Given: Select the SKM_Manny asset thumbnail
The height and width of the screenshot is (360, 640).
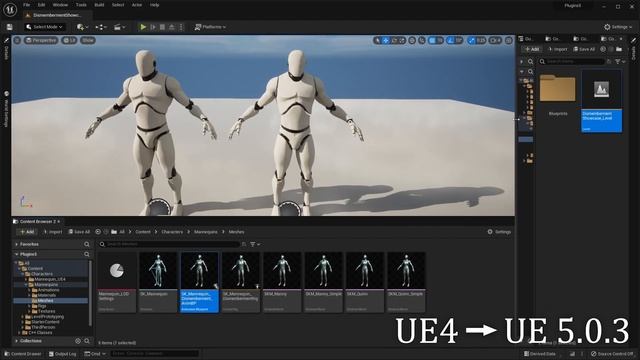Looking at the screenshot, I should click(282, 282).
